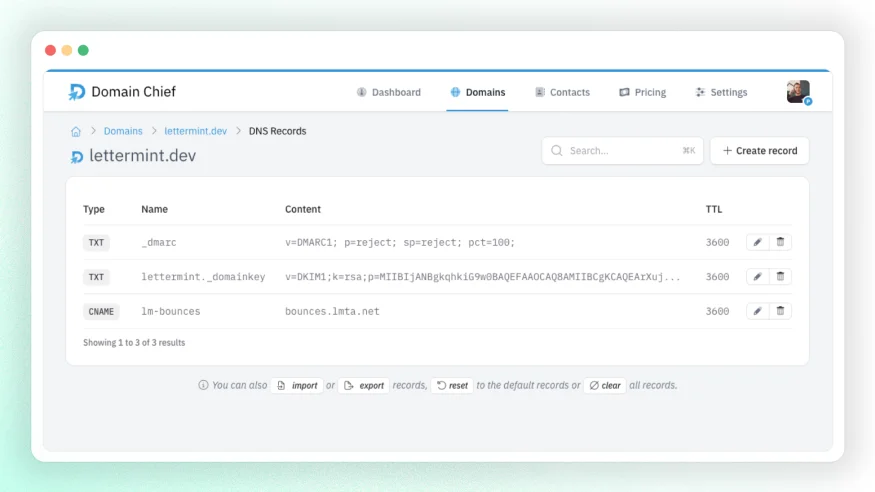Select the Domains tab

point(478,92)
